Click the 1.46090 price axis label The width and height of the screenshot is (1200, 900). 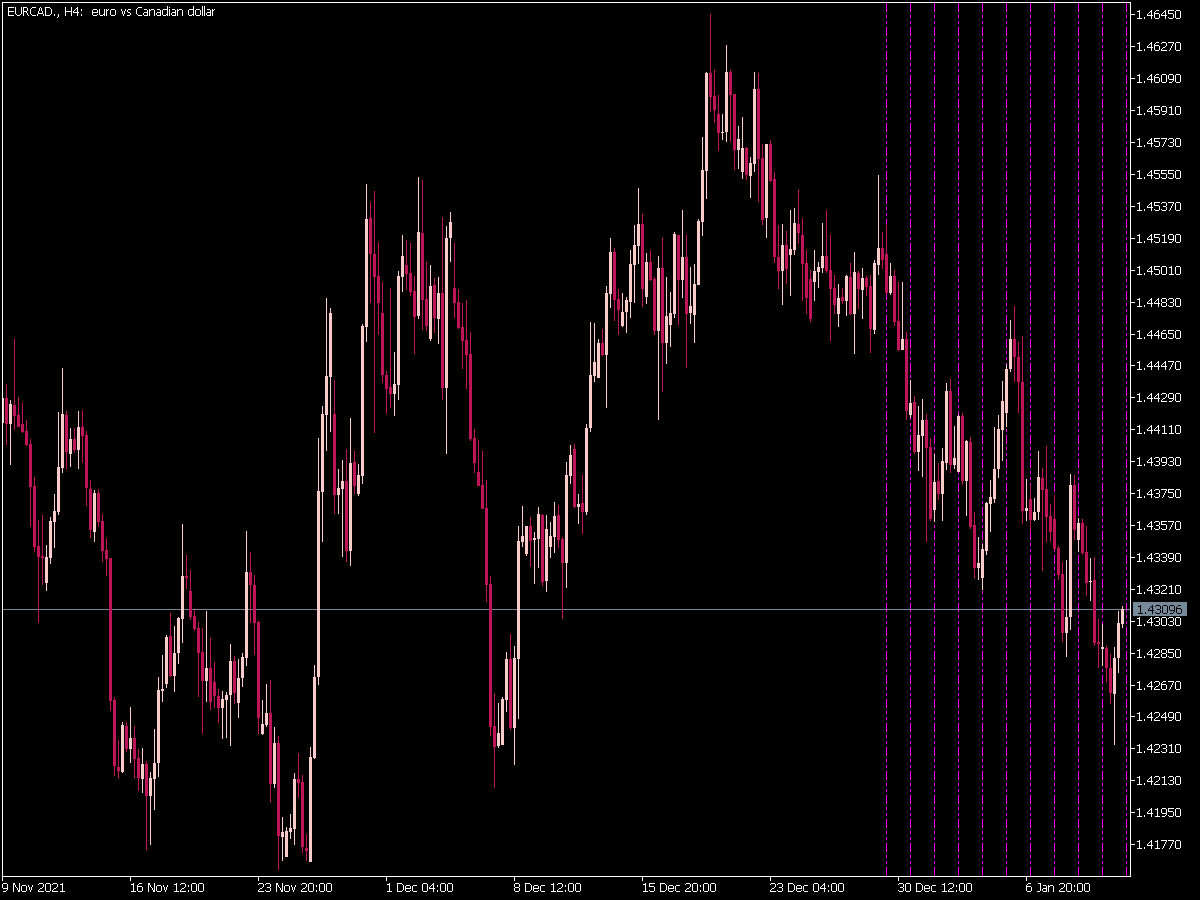click(1160, 78)
